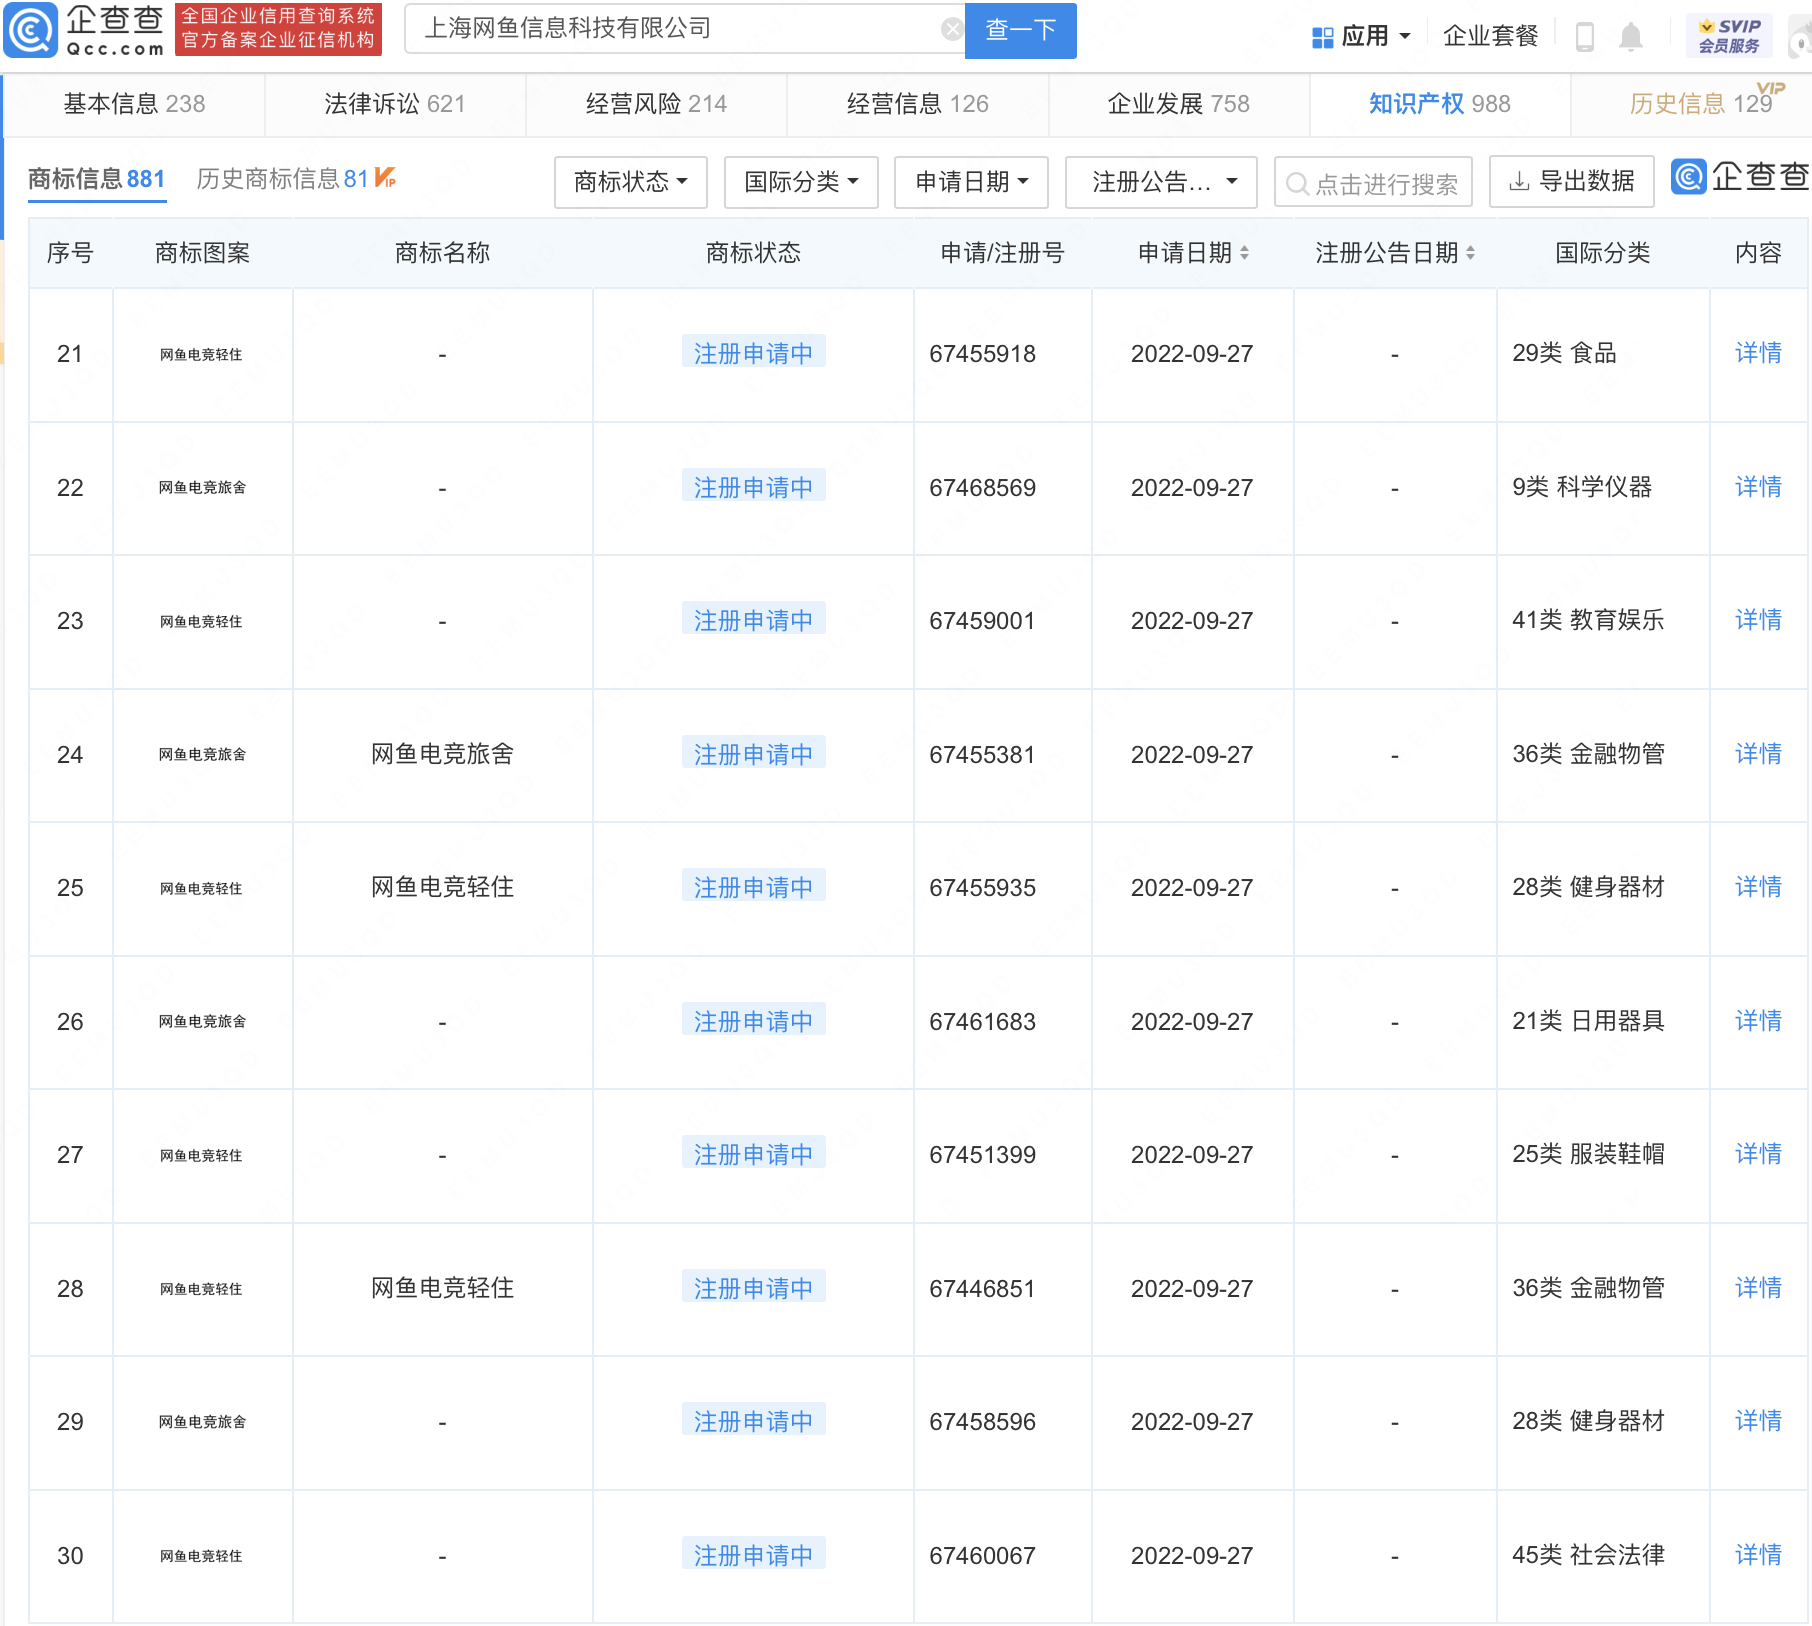Open 企业套餐 link

[x=1490, y=37]
